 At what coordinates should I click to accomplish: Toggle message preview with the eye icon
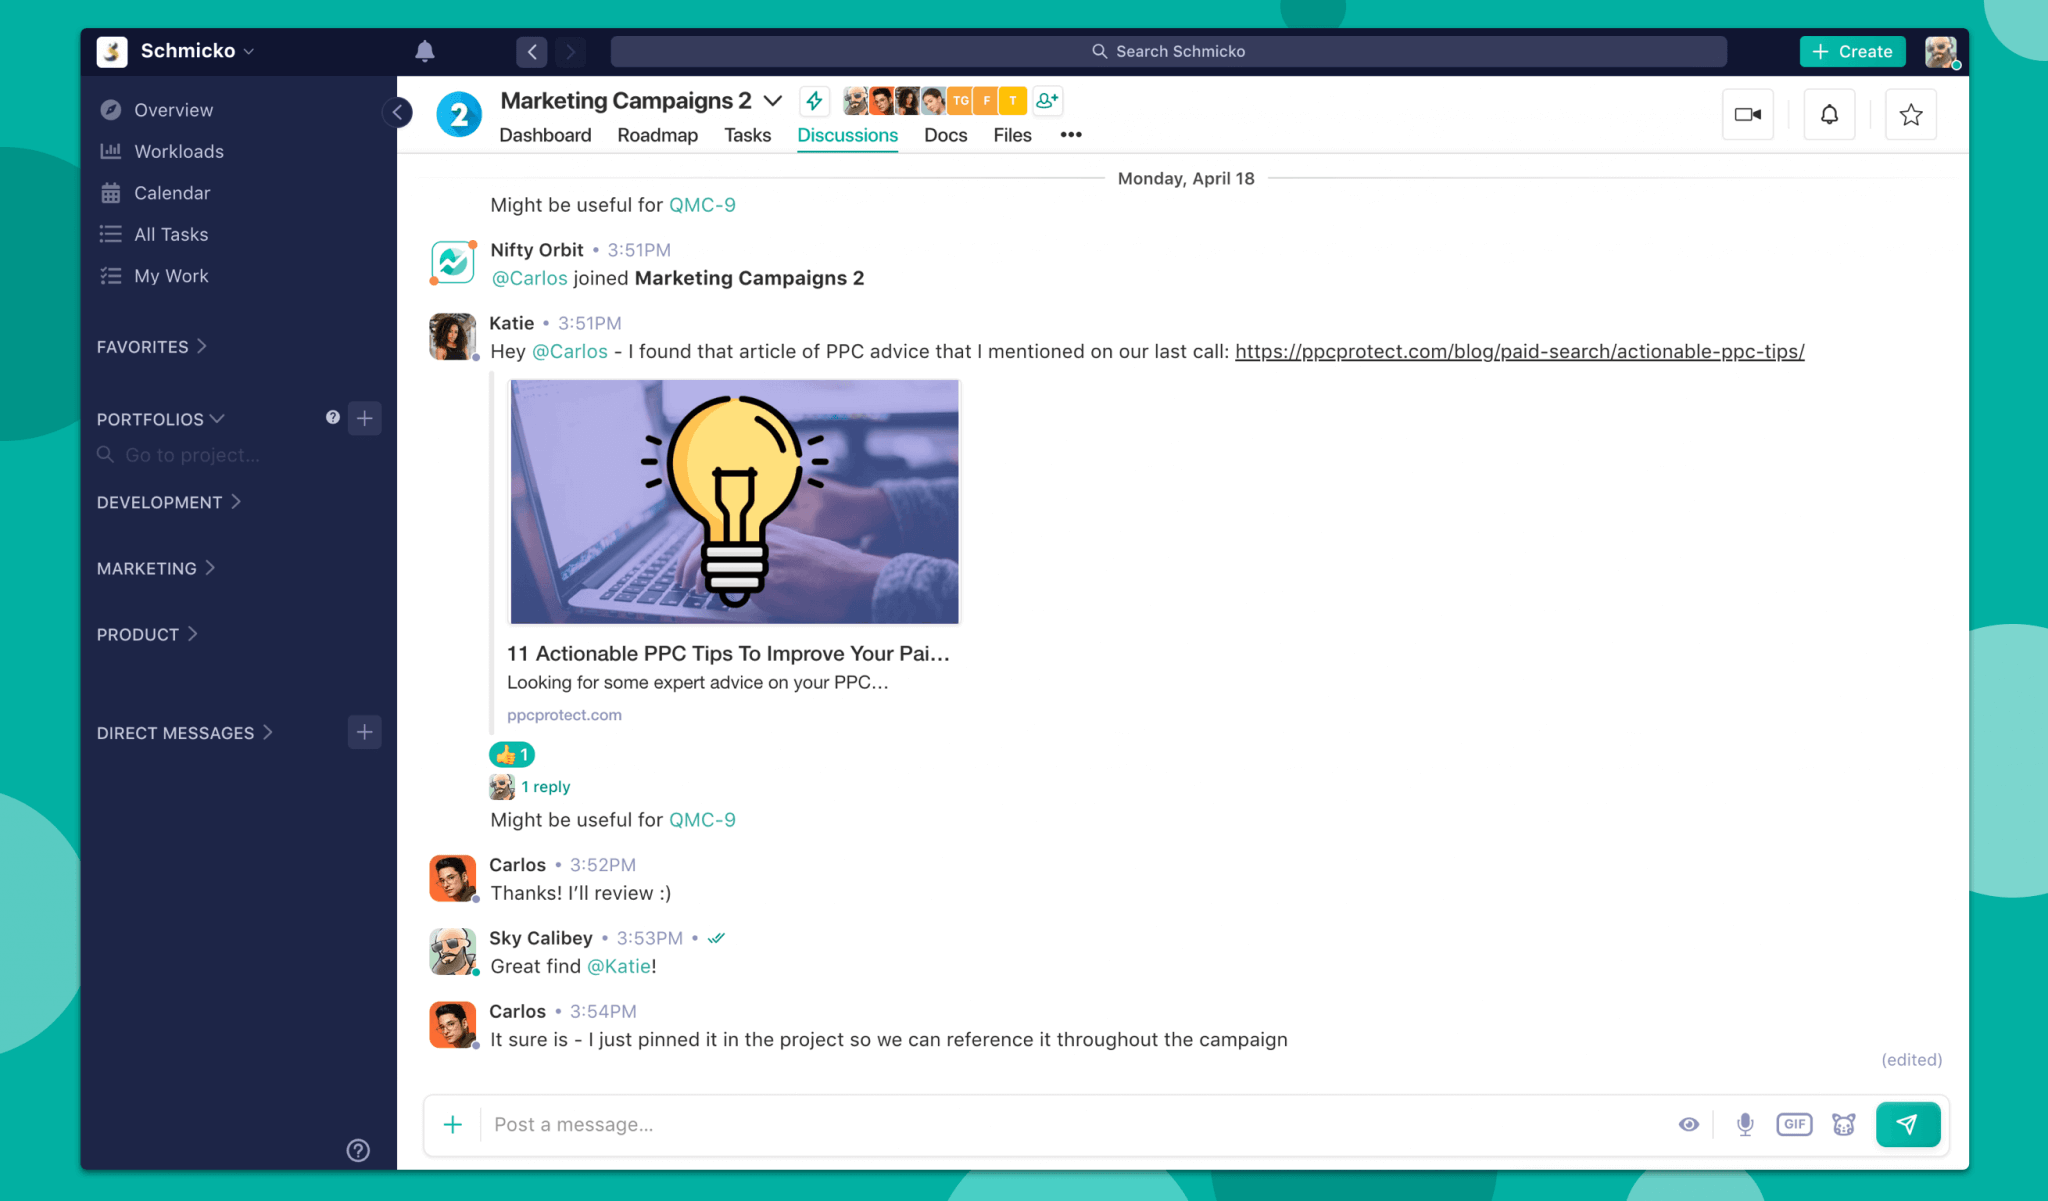point(1688,1124)
